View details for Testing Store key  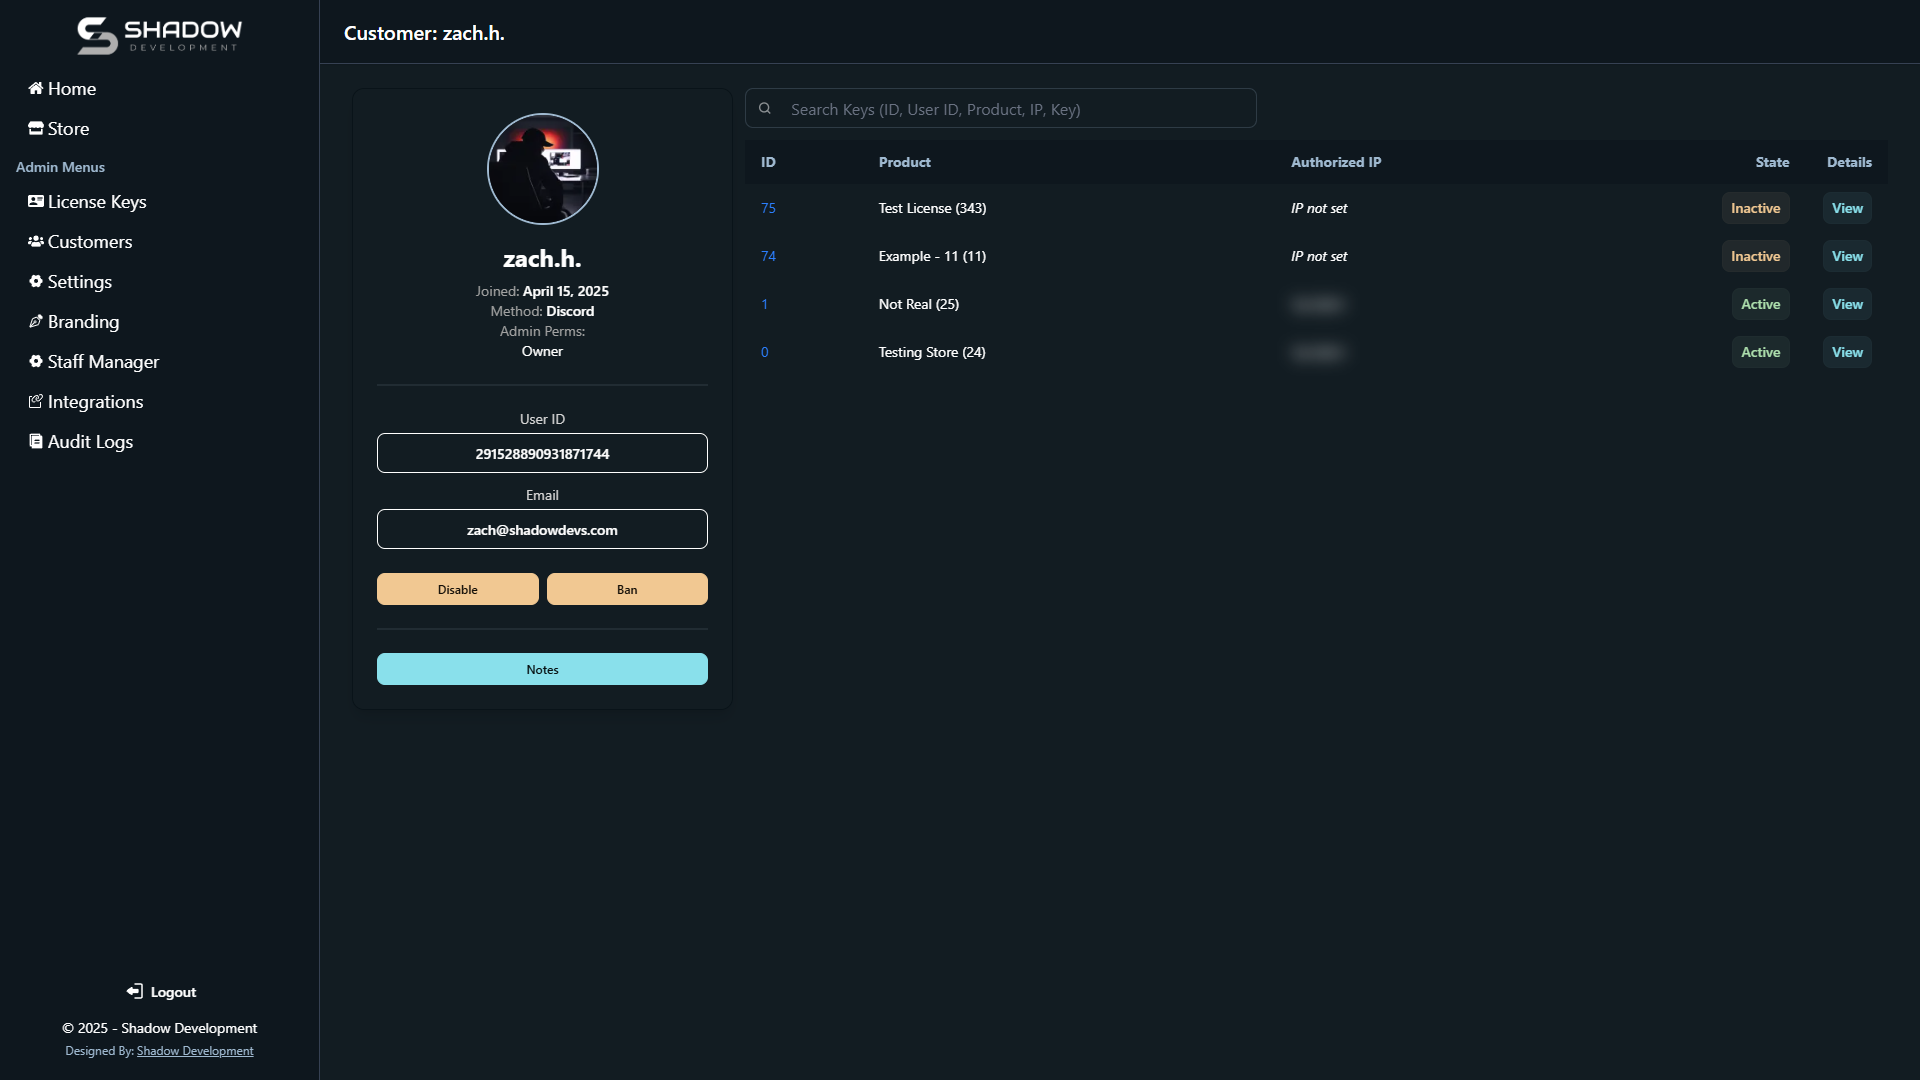click(1846, 352)
